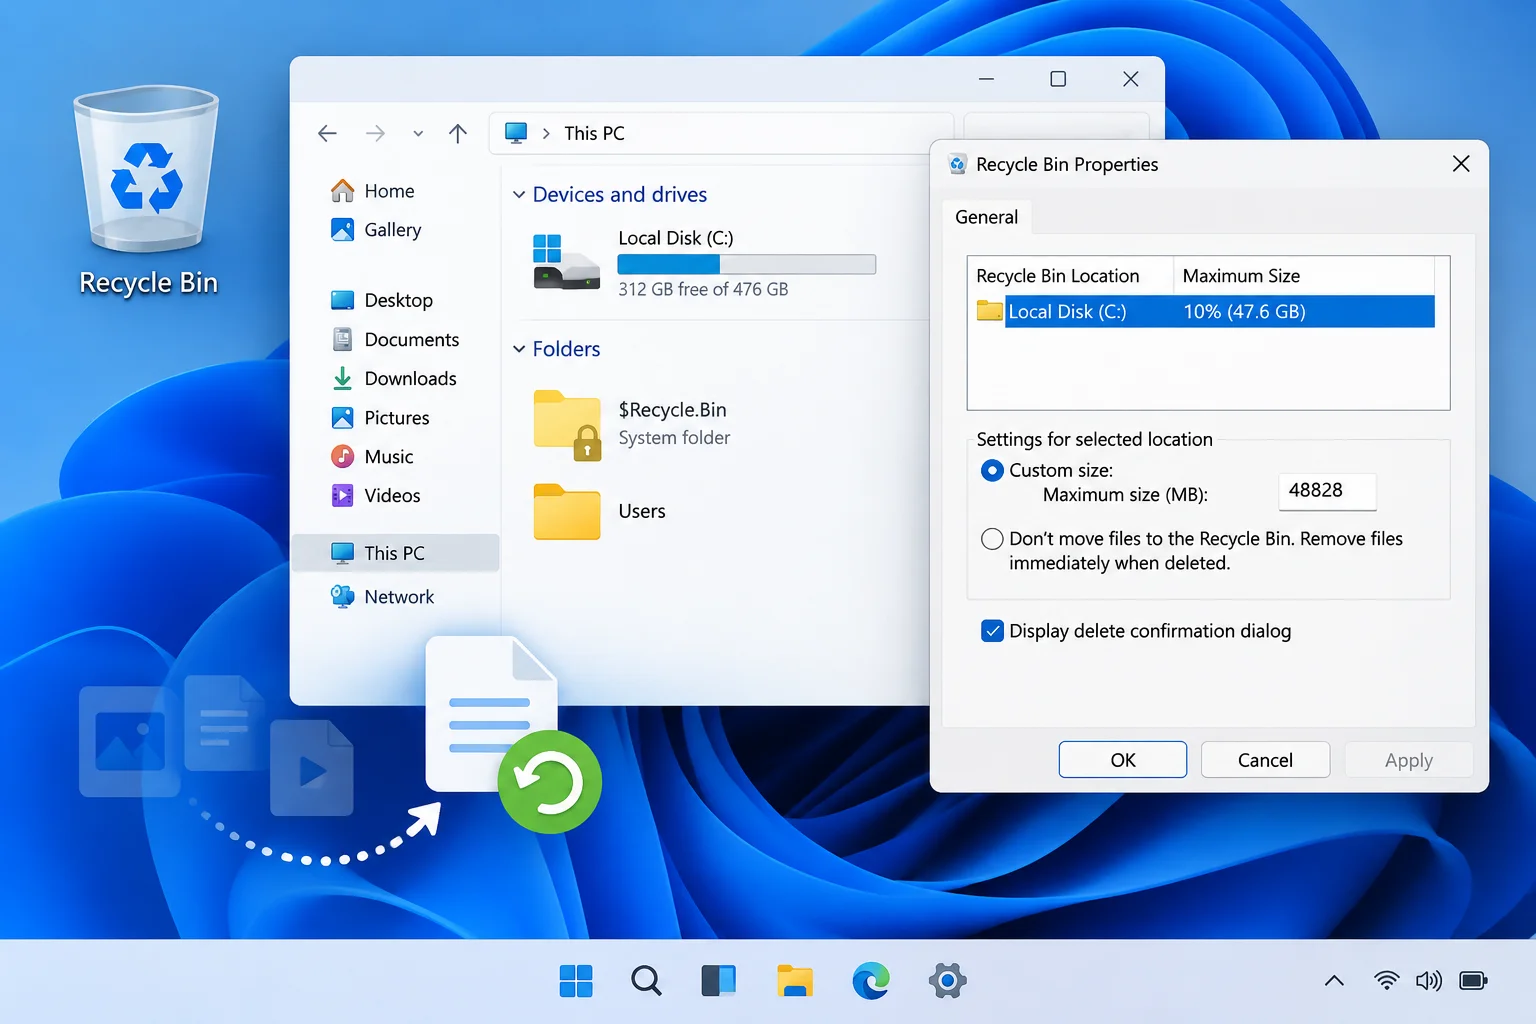Select Local Disk (C:) row in location list
This screenshot has height=1024, width=1536.
[x=1205, y=312]
